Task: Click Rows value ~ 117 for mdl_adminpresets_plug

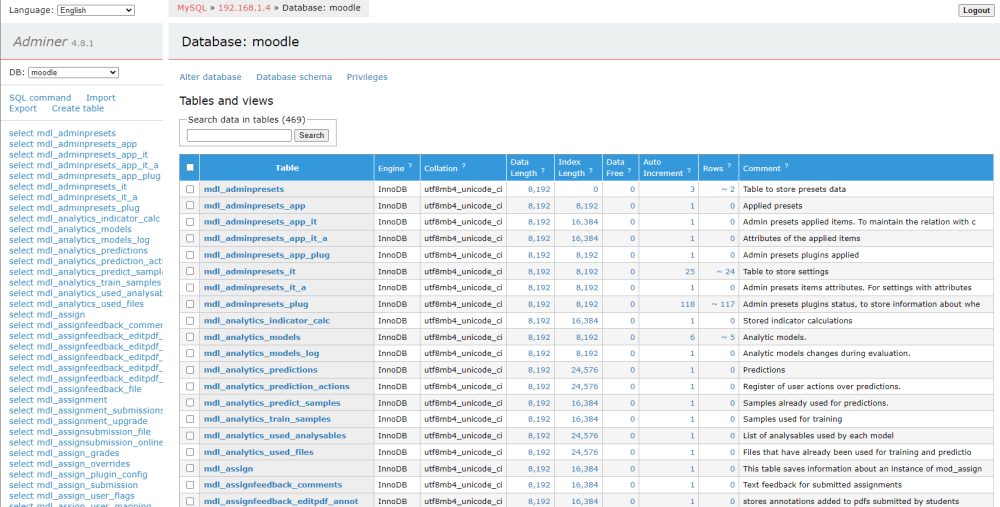Action: (723, 304)
